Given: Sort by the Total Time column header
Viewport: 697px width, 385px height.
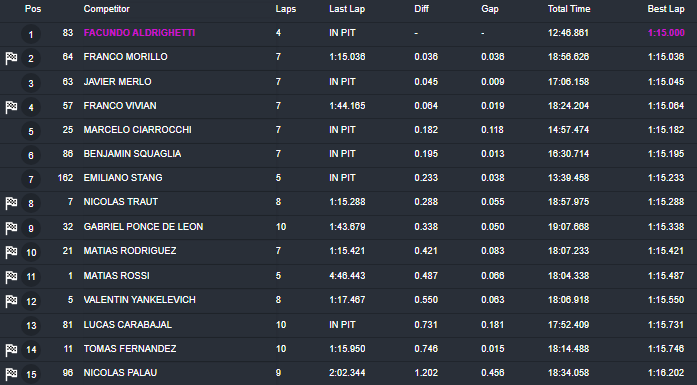Looking at the screenshot, I should [x=569, y=9].
